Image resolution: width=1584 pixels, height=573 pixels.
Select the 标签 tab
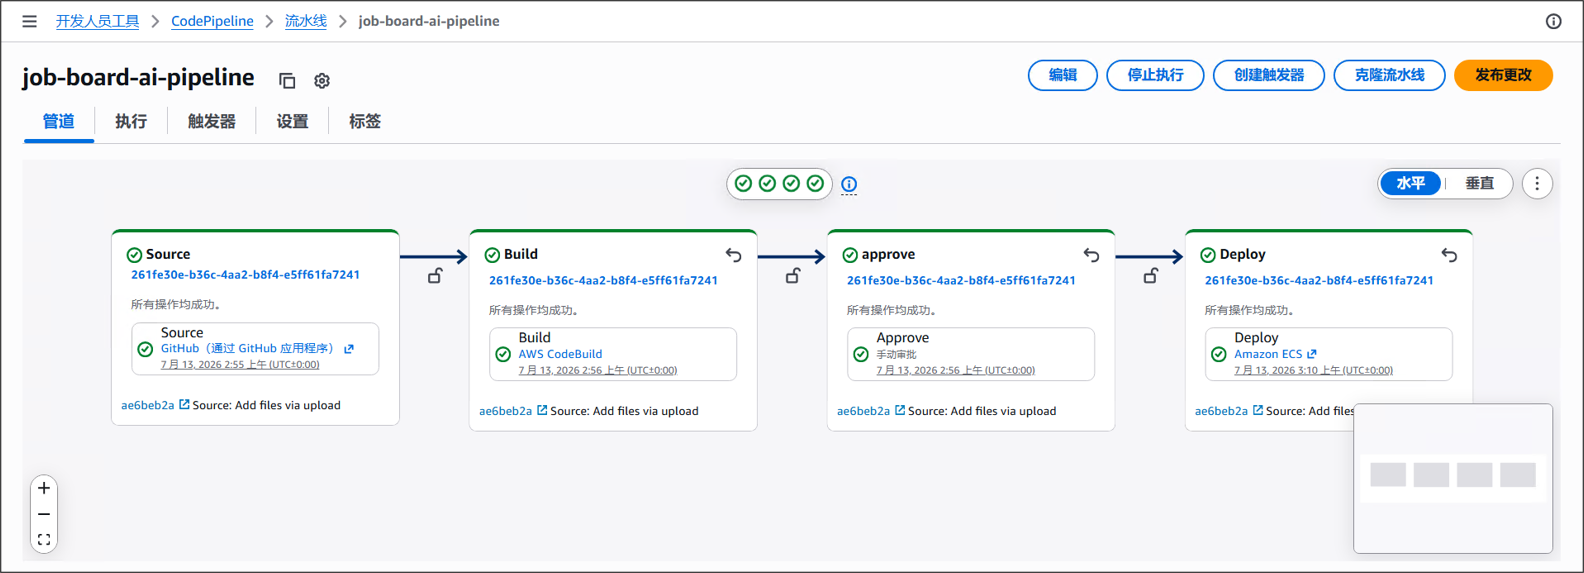pyautogui.click(x=365, y=122)
